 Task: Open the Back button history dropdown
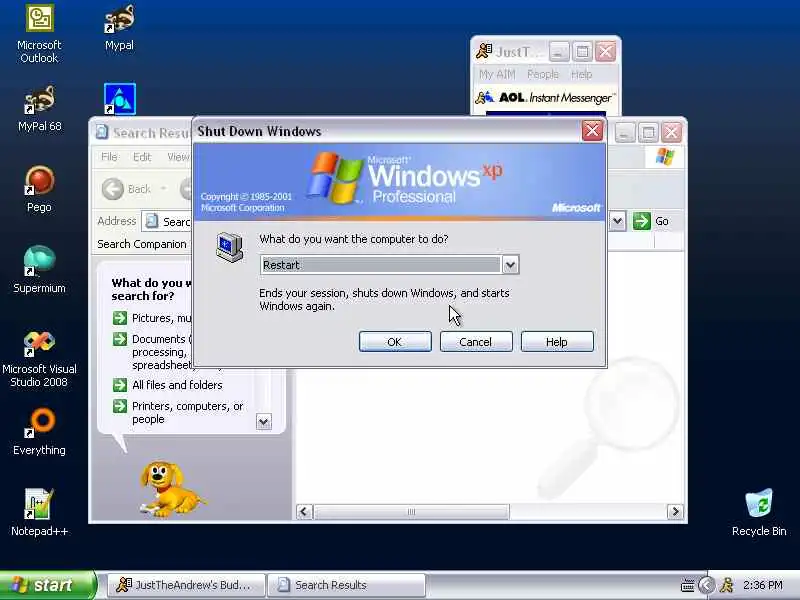click(x=163, y=189)
